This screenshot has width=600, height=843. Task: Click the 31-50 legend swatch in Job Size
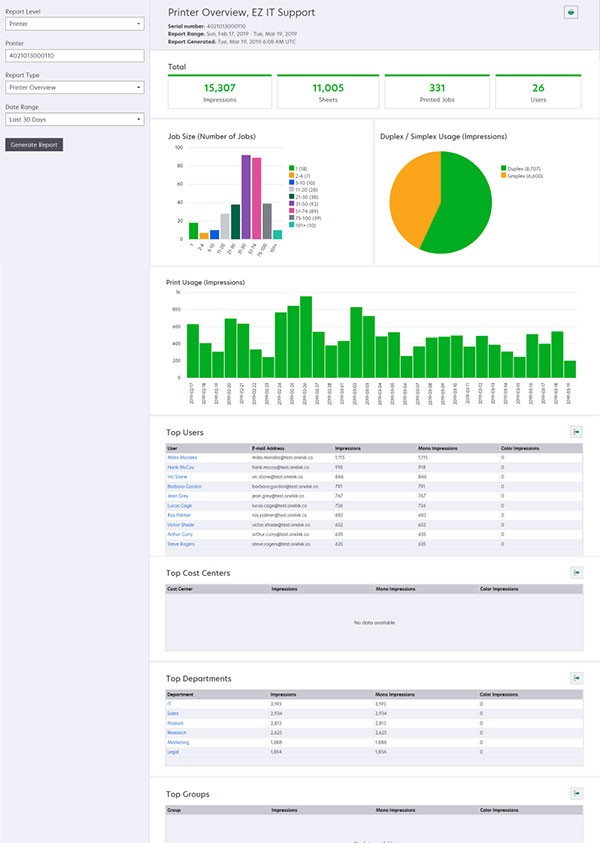coord(292,204)
